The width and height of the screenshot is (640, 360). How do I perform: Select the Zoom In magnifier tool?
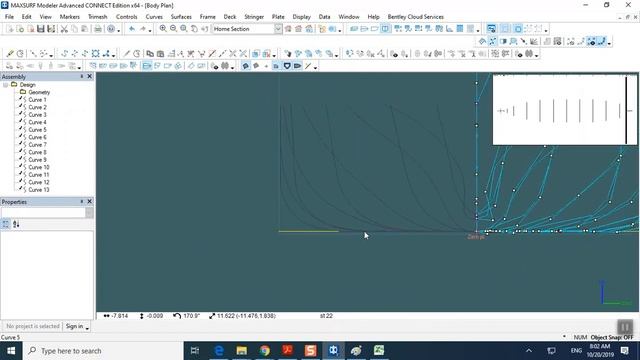click(163, 29)
